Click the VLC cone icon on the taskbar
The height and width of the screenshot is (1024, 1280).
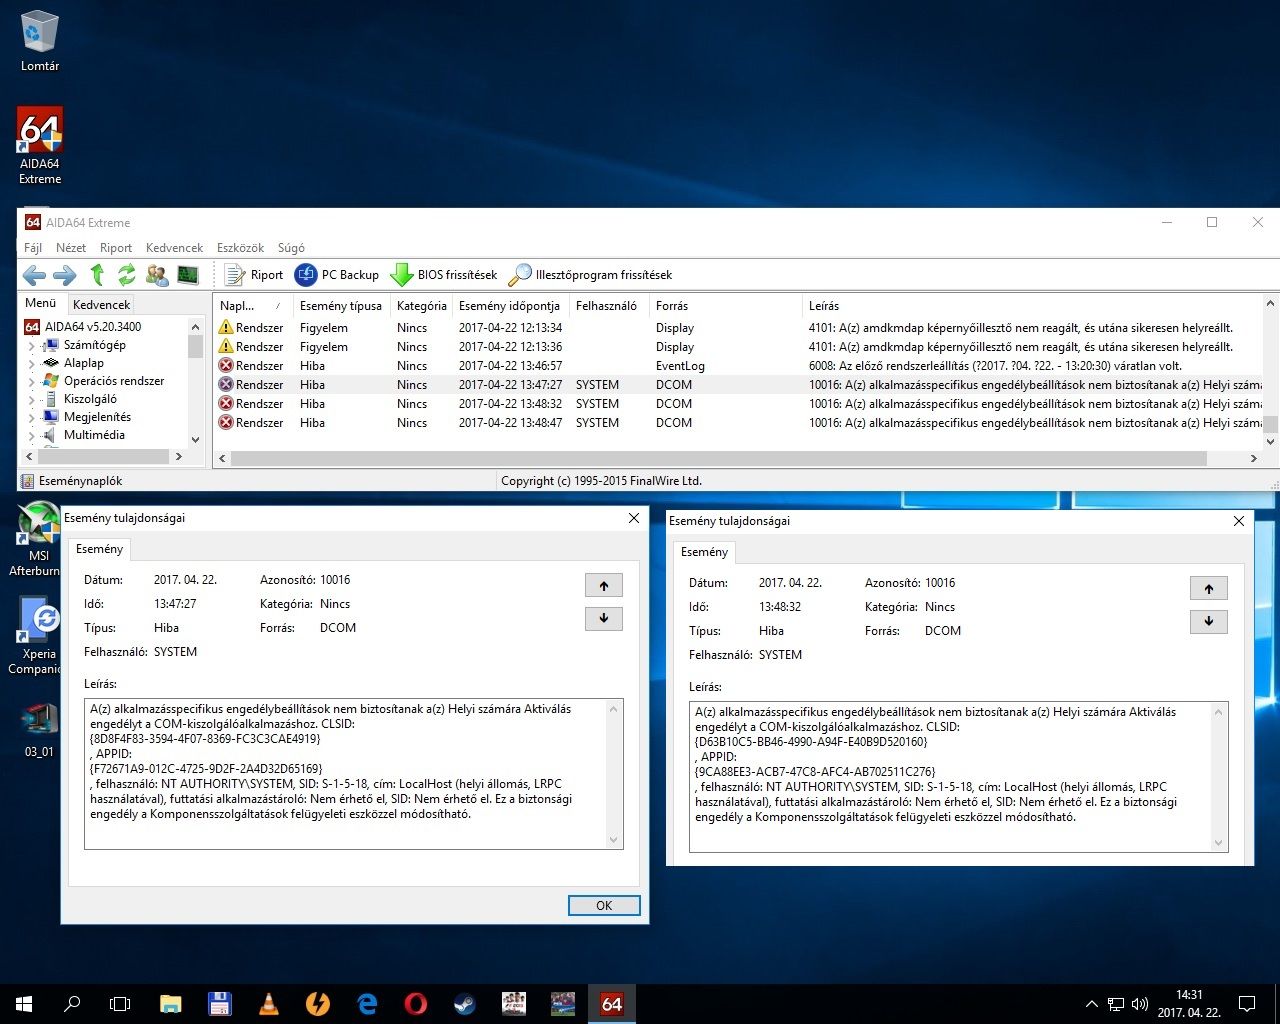coord(269,1004)
